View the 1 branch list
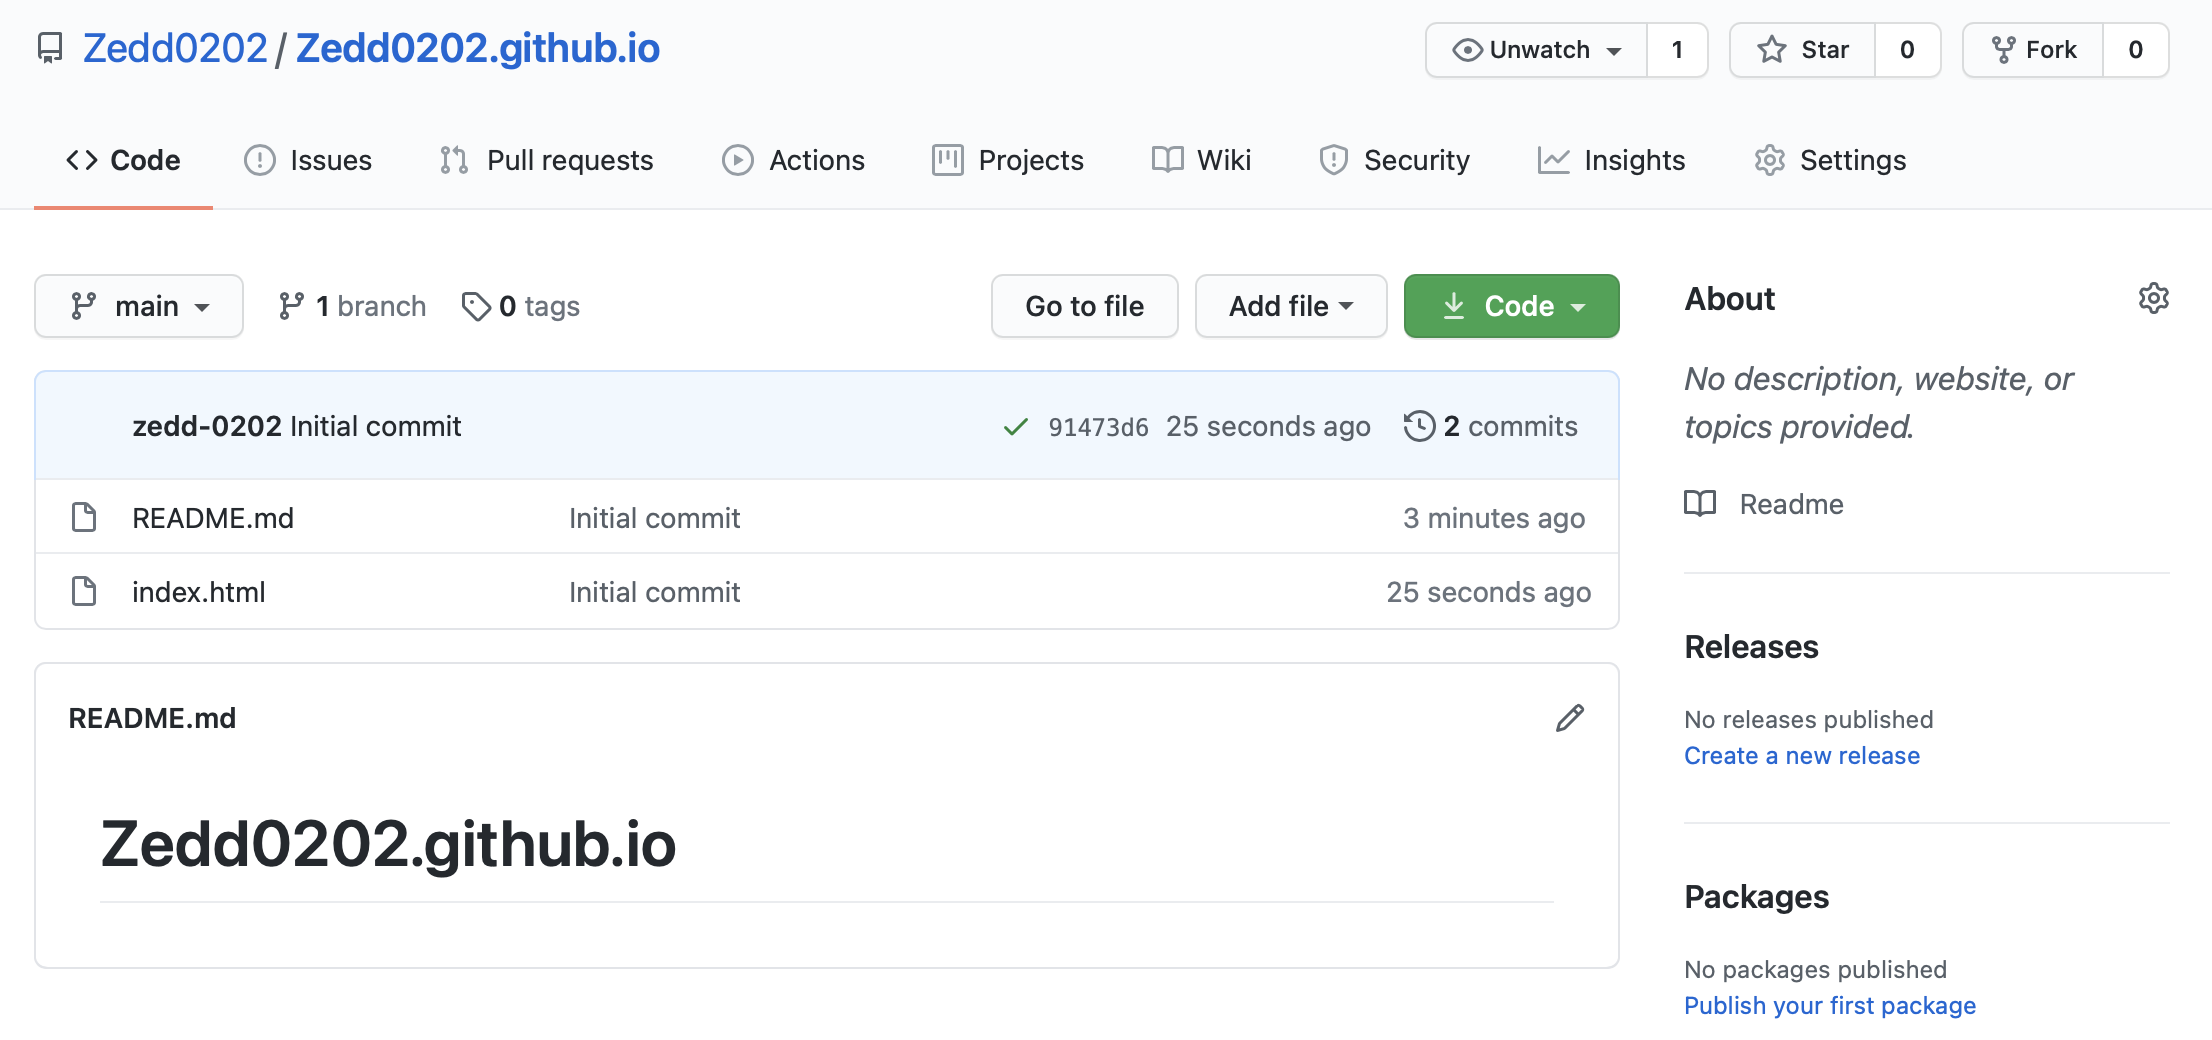2212x1040 pixels. coord(352,306)
